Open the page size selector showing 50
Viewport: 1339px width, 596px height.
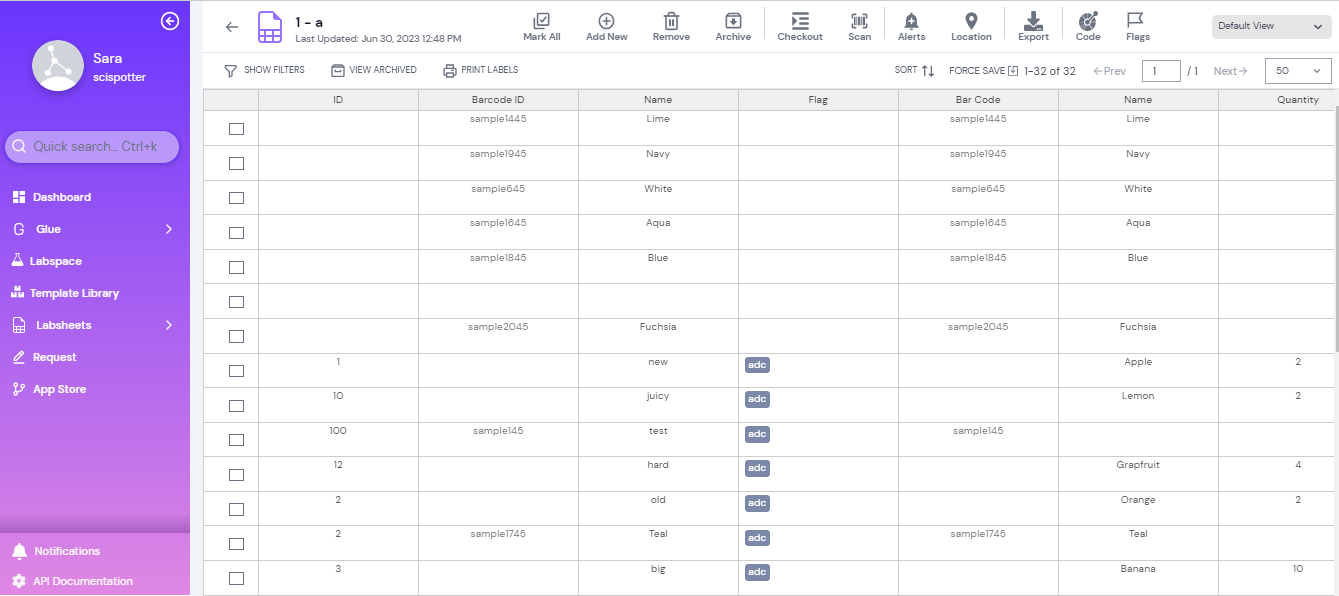pyautogui.click(x=1297, y=71)
